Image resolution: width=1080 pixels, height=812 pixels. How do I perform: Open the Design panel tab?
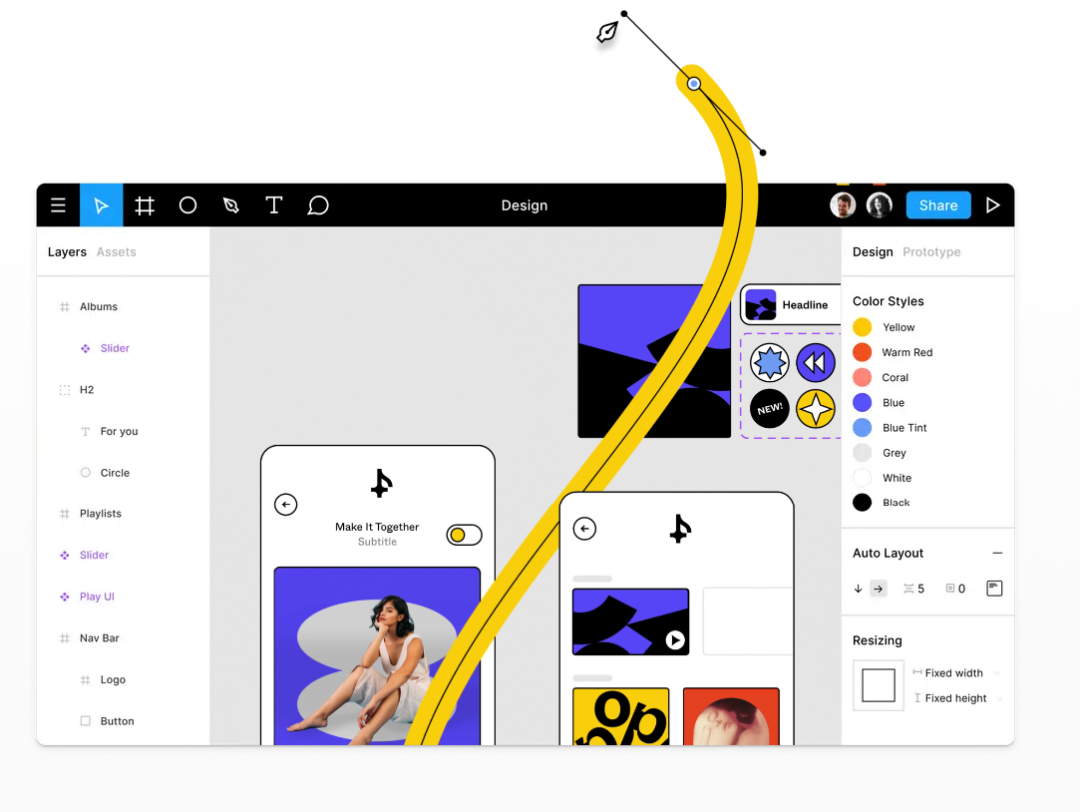(x=873, y=252)
